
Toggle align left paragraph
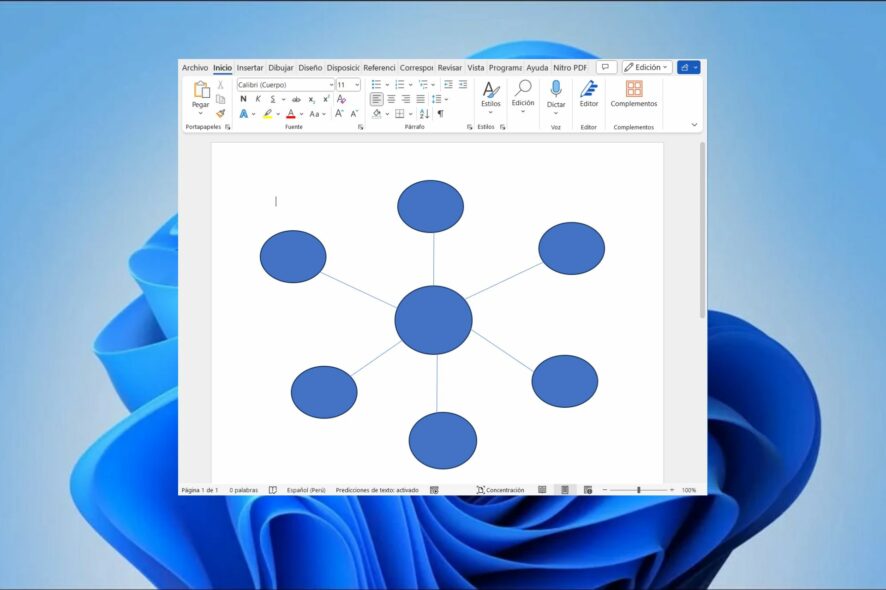click(x=376, y=99)
